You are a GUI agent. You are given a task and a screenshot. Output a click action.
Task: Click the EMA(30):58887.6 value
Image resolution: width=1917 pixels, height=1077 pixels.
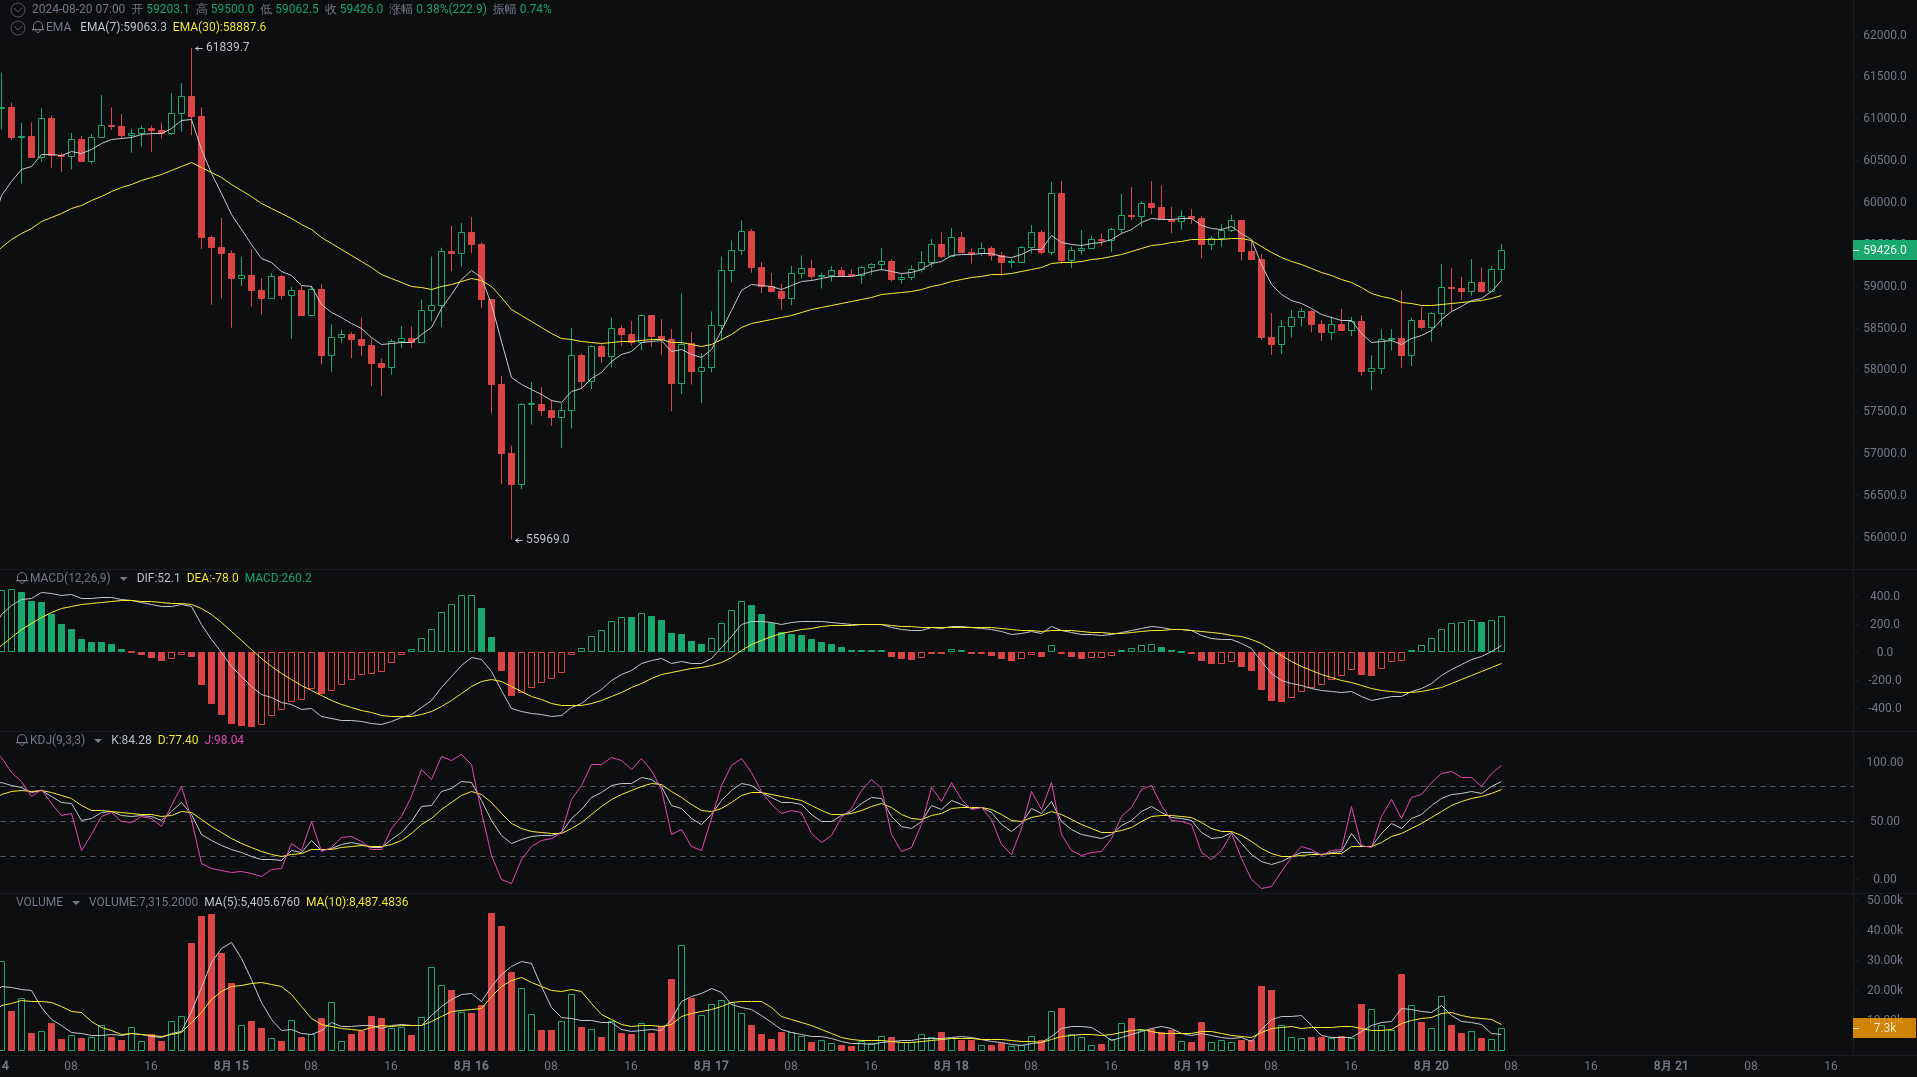coord(219,27)
